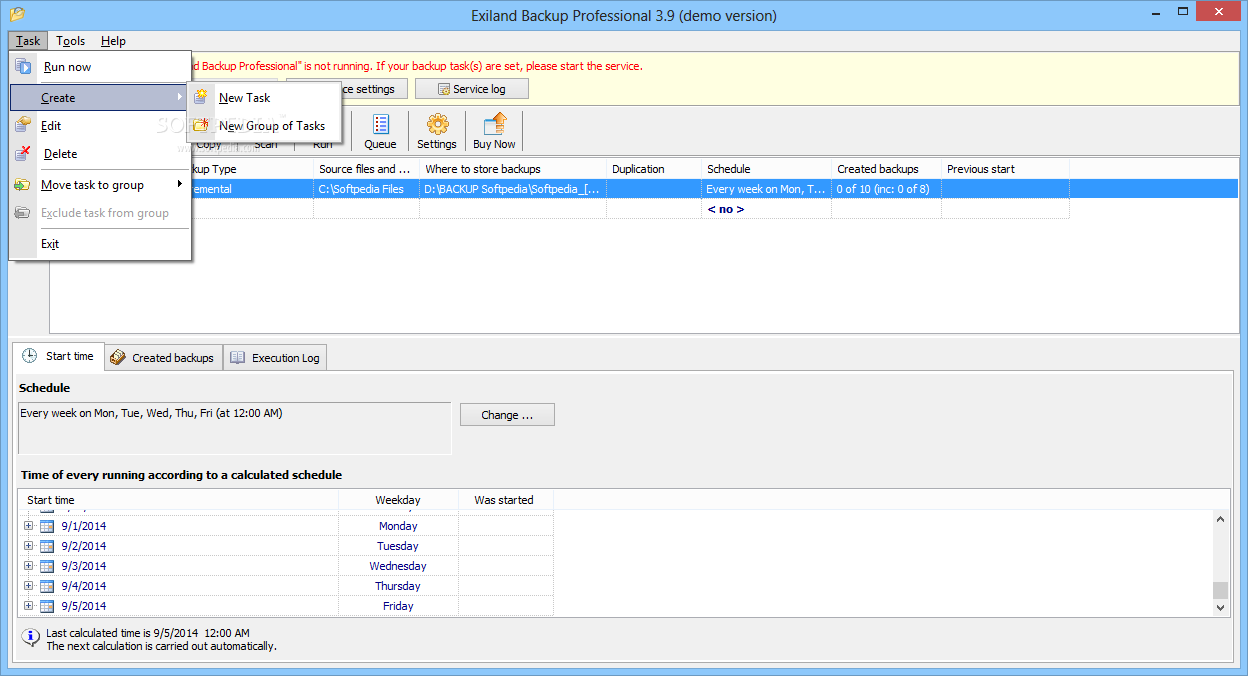The image size is (1248, 676).
Task: Click the New Group of Tasks folder icon
Action: pos(201,125)
